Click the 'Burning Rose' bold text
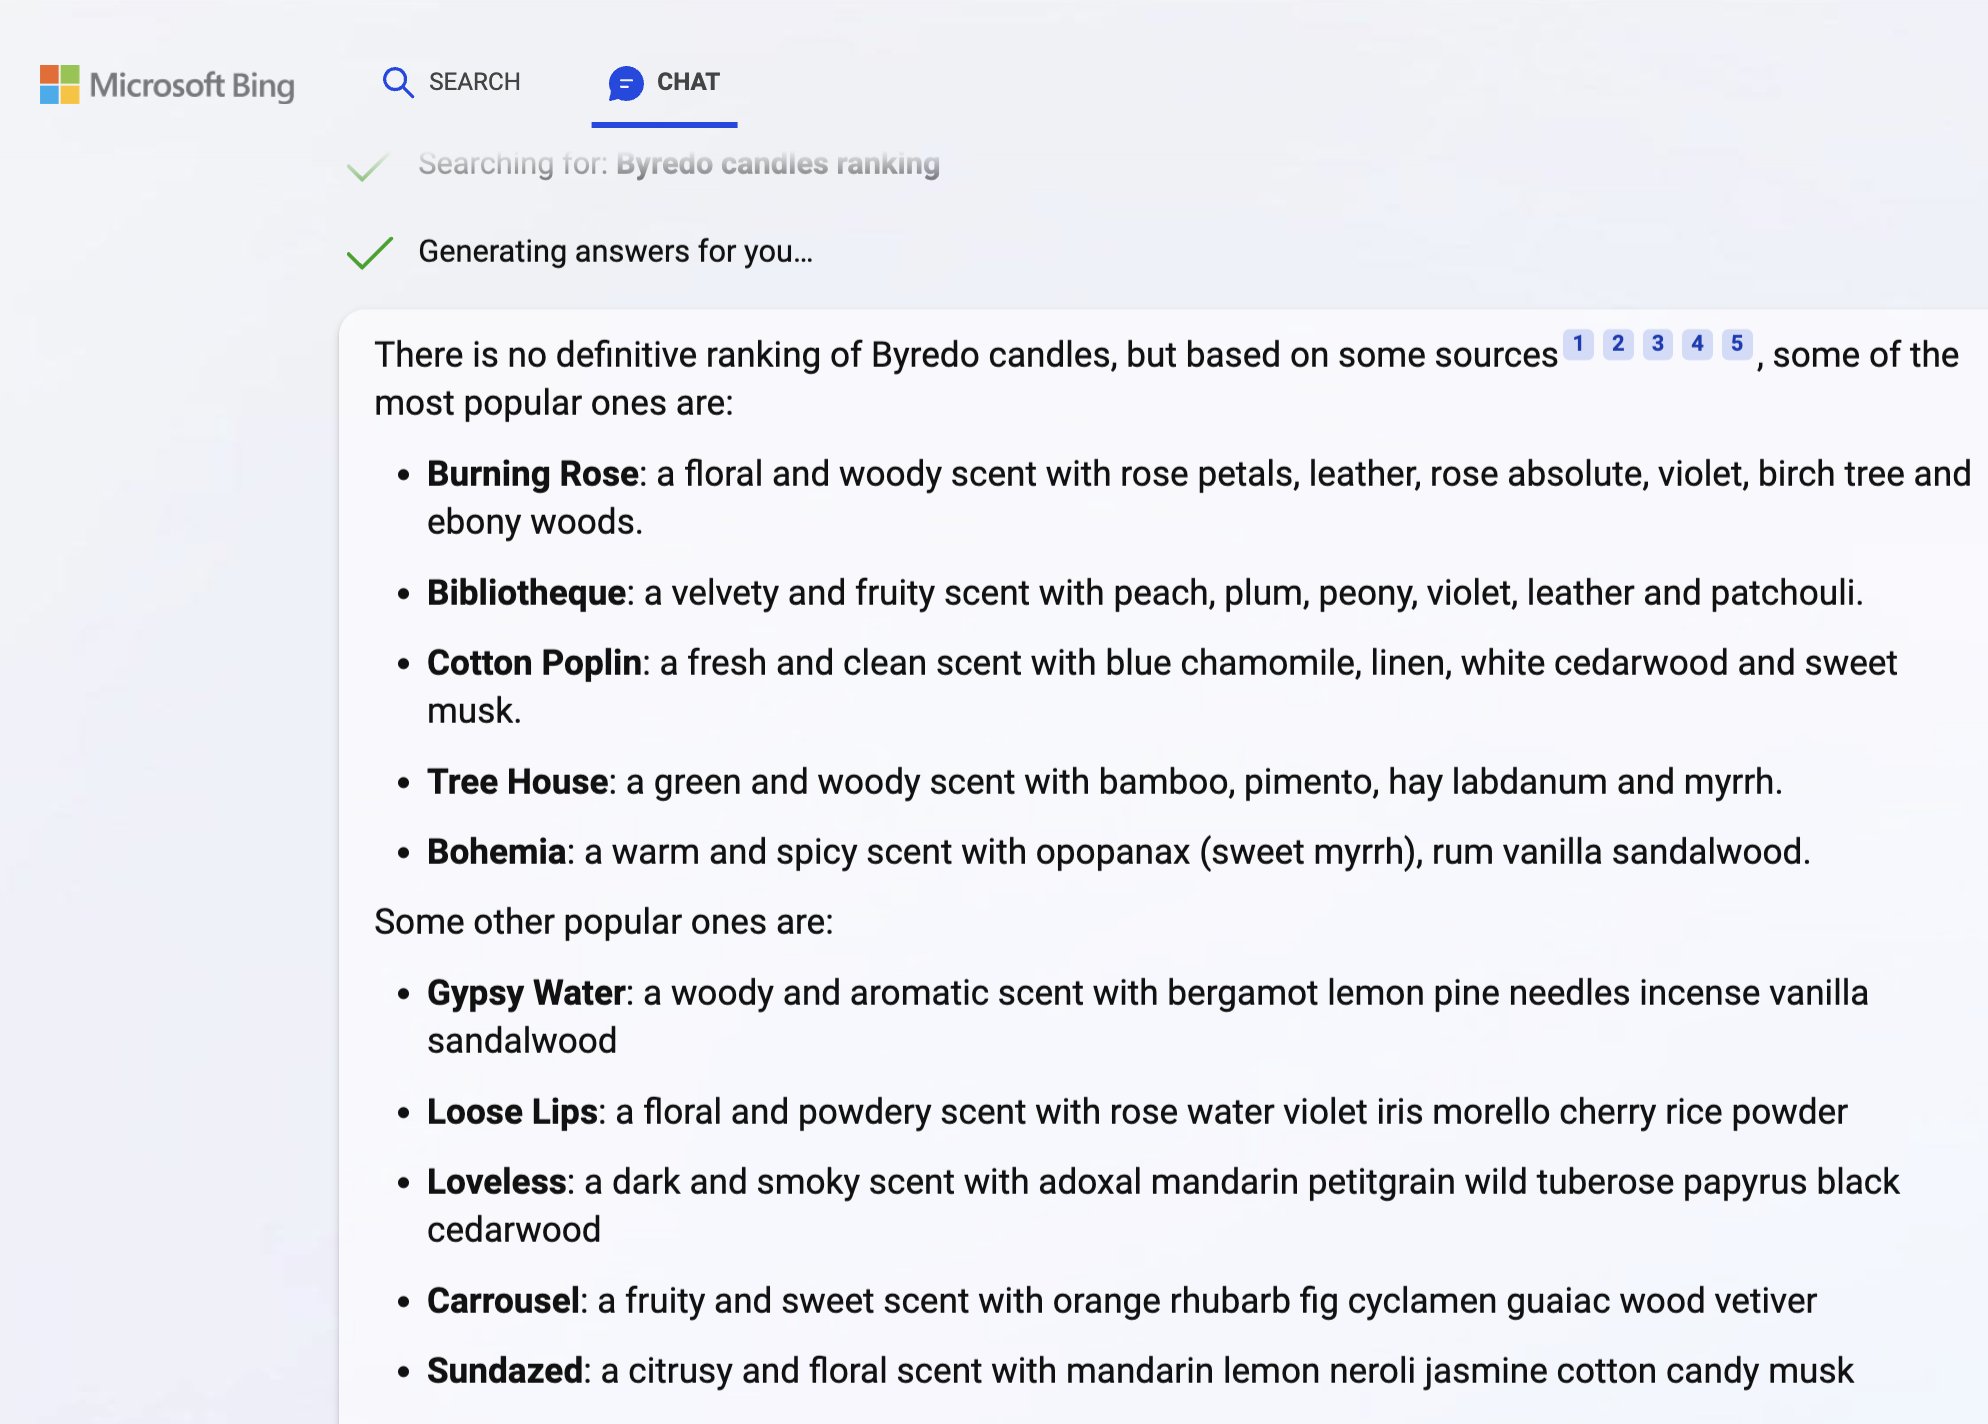 click(533, 474)
